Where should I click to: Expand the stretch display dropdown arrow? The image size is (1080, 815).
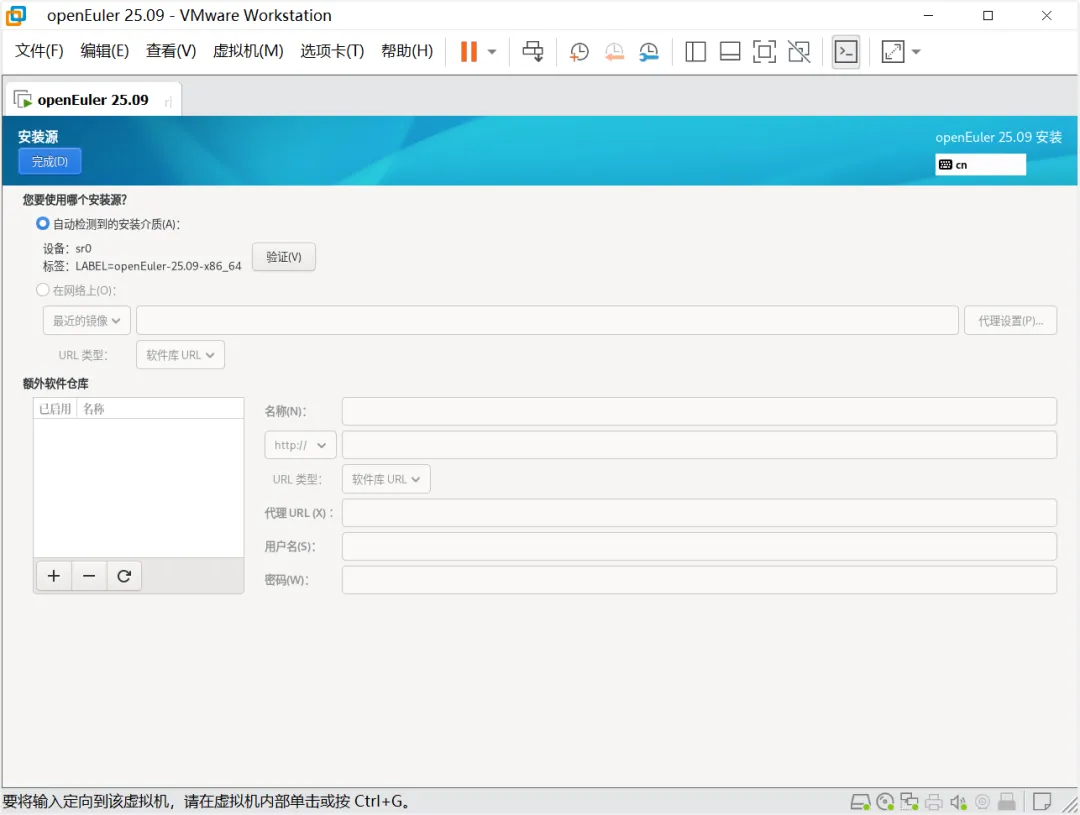click(x=916, y=52)
